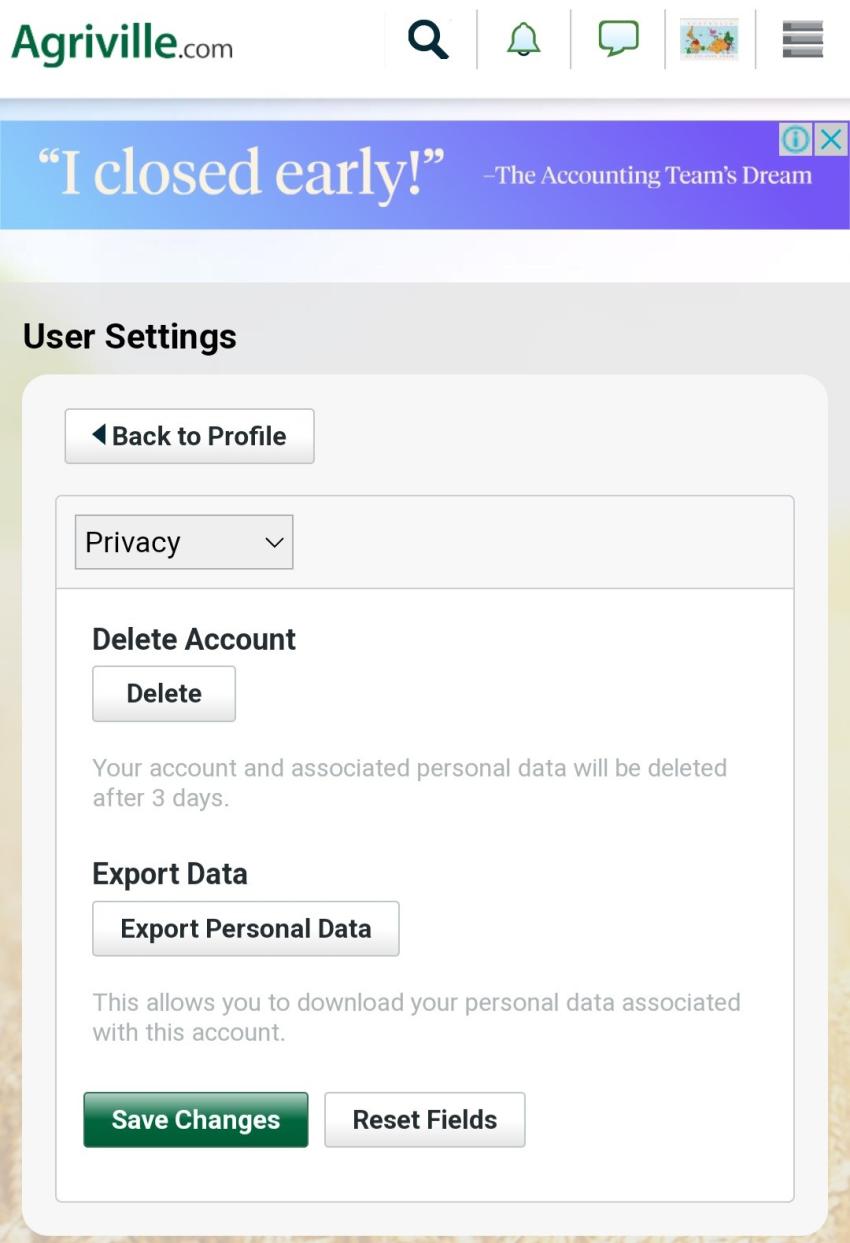Click the Delete Account section heading
The image size is (850, 1243).
click(x=194, y=640)
